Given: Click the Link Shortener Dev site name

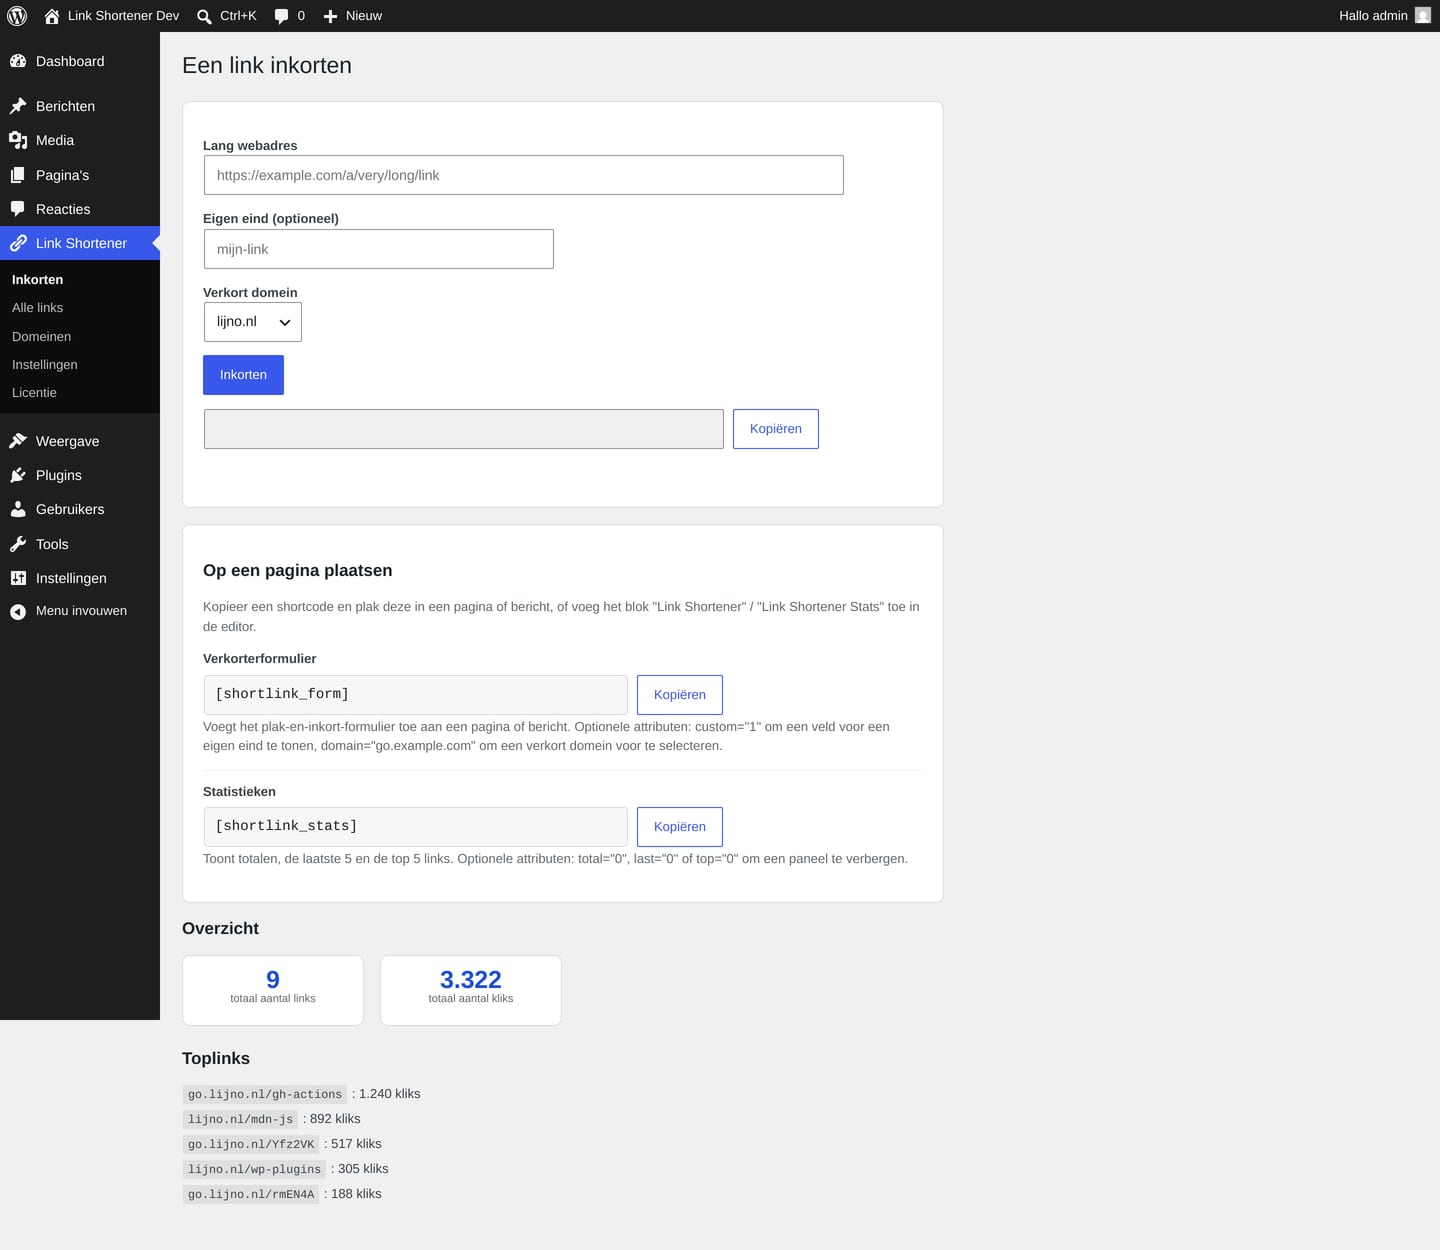Looking at the screenshot, I should (x=123, y=16).
